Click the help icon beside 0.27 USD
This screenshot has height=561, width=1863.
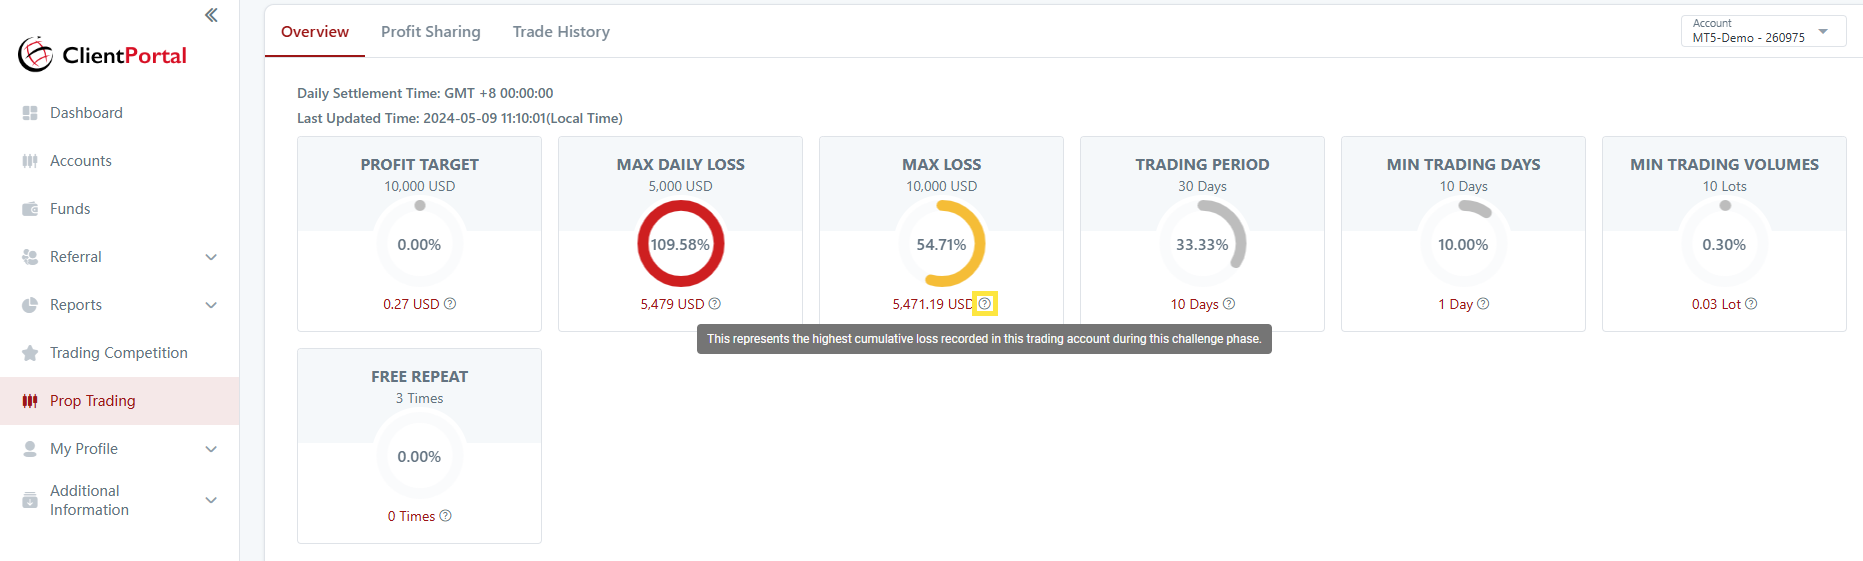[450, 304]
